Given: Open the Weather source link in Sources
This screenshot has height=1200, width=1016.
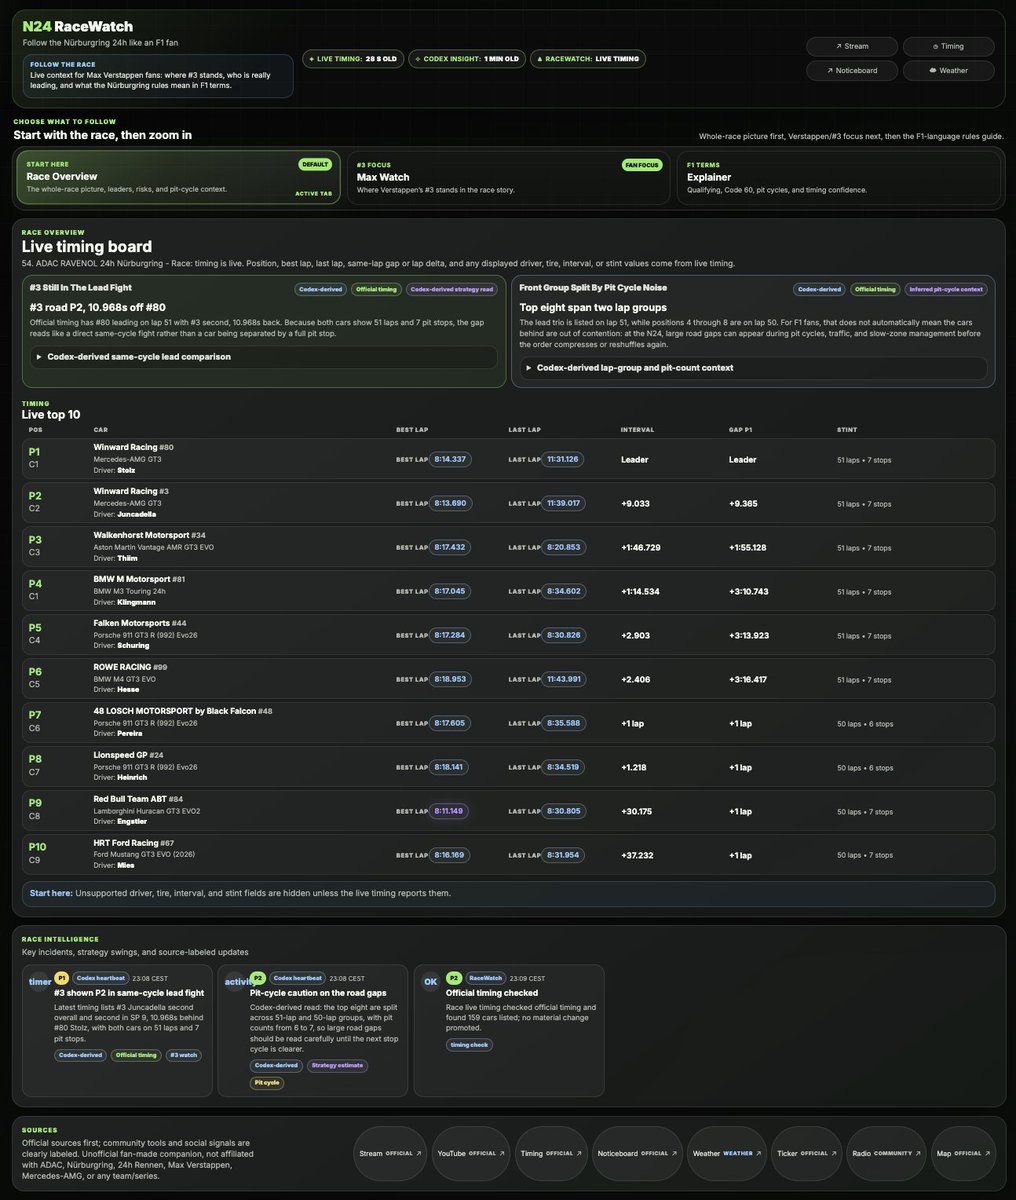Looking at the screenshot, I should 727,1153.
